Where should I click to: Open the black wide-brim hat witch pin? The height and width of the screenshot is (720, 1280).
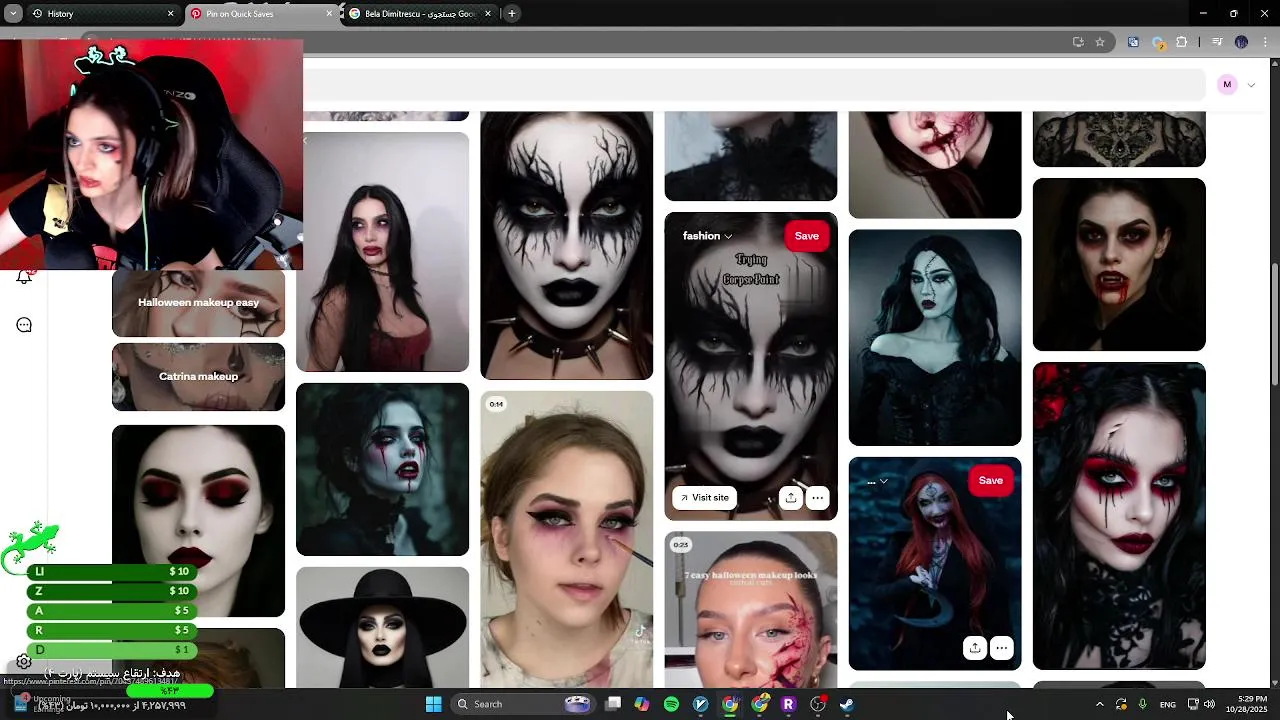[382, 626]
